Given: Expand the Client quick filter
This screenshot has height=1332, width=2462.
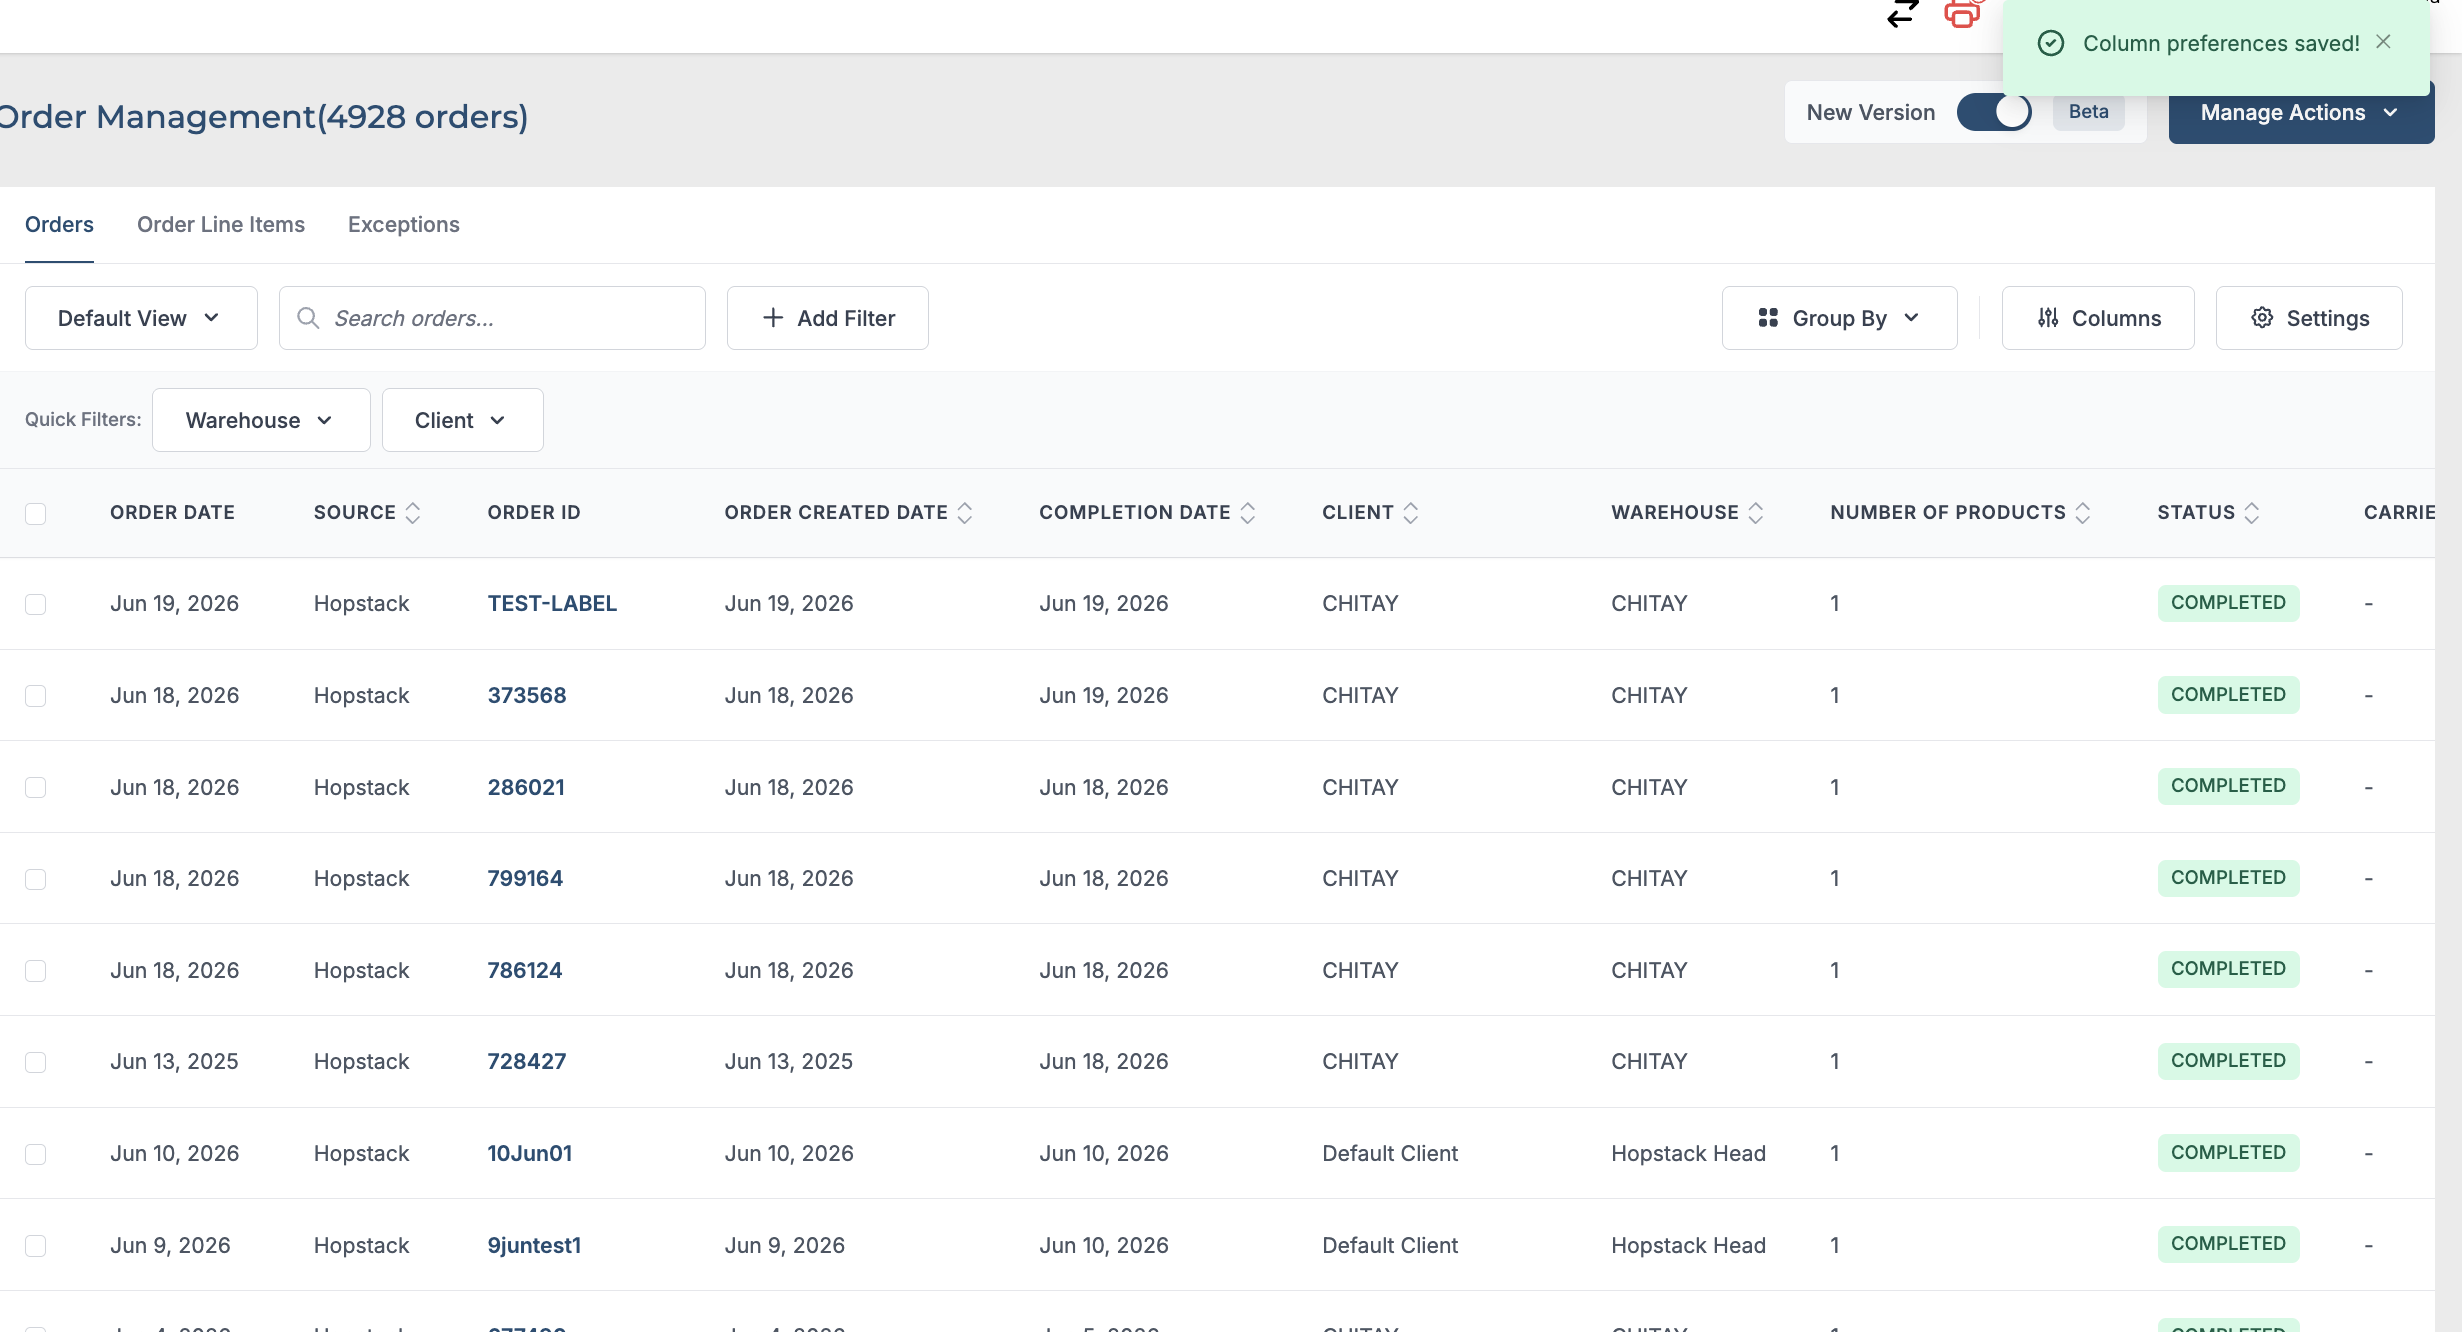Looking at the screenshot, I should point(463,420).
